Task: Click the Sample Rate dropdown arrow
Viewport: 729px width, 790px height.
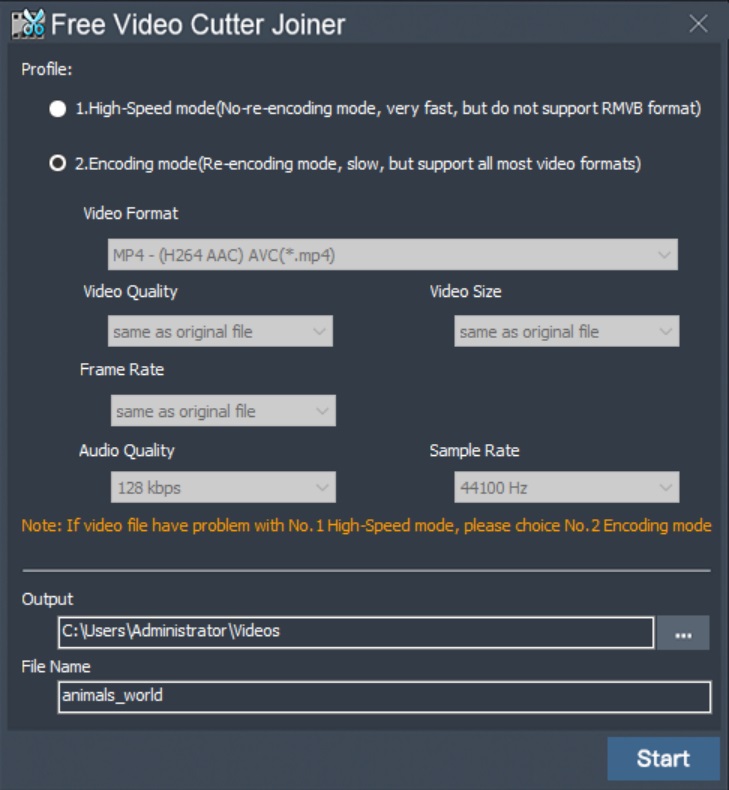Action: point(665,488)
